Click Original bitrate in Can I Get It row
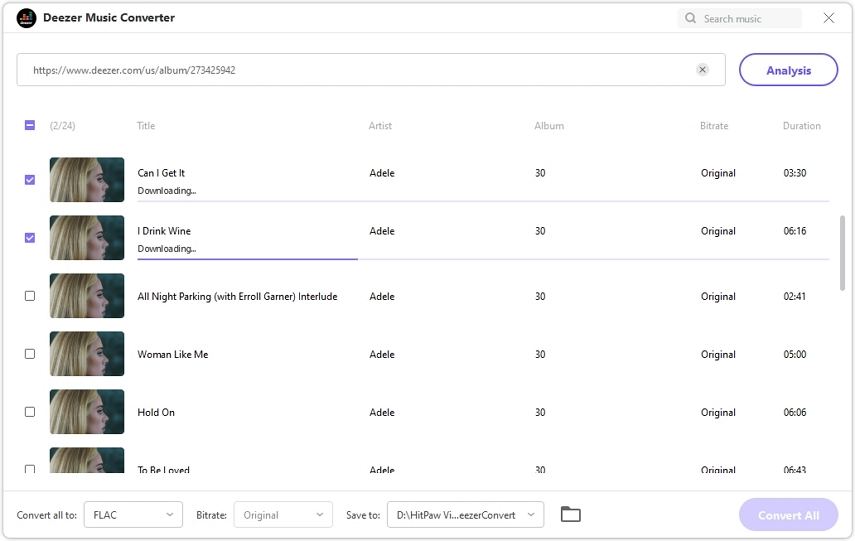The image size is (855, 541). (x=718, y=173)
